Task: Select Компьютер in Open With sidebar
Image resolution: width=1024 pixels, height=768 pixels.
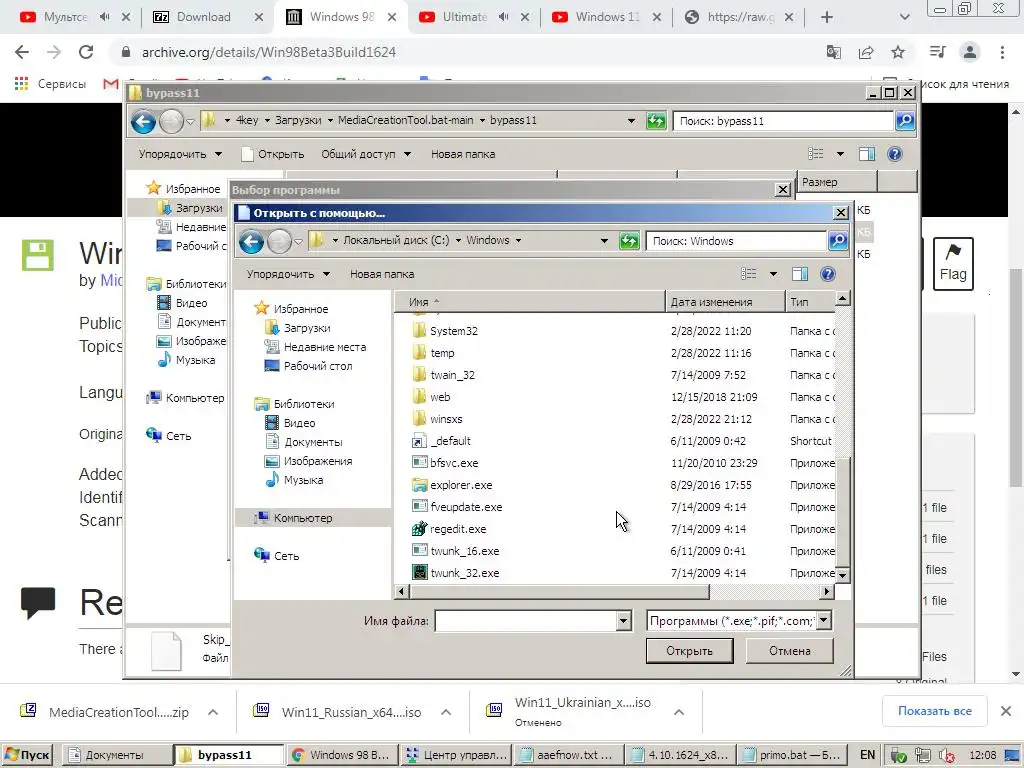Action: 303,518
